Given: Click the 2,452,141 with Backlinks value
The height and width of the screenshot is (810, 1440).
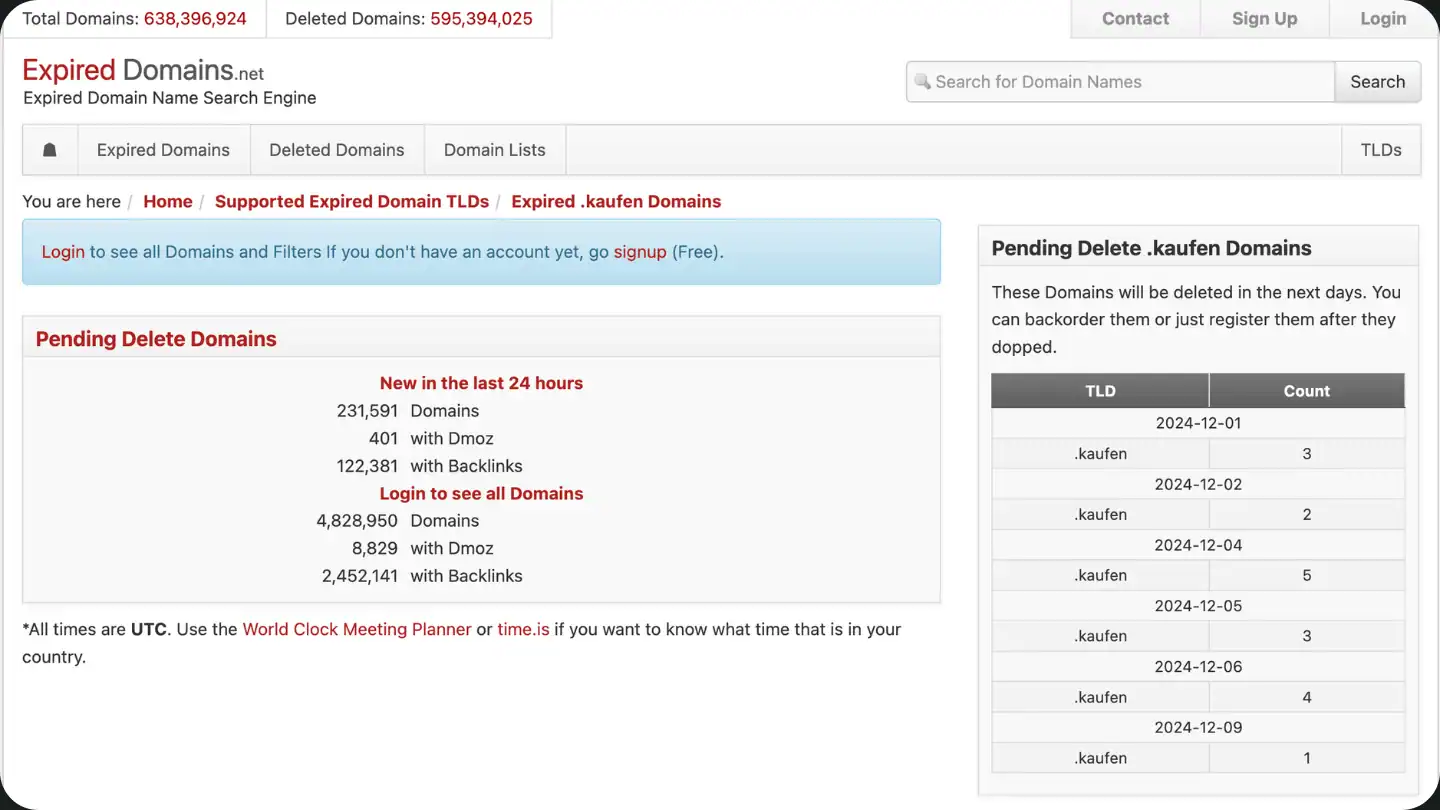Looking at the screenshot, I should (360, 576).
